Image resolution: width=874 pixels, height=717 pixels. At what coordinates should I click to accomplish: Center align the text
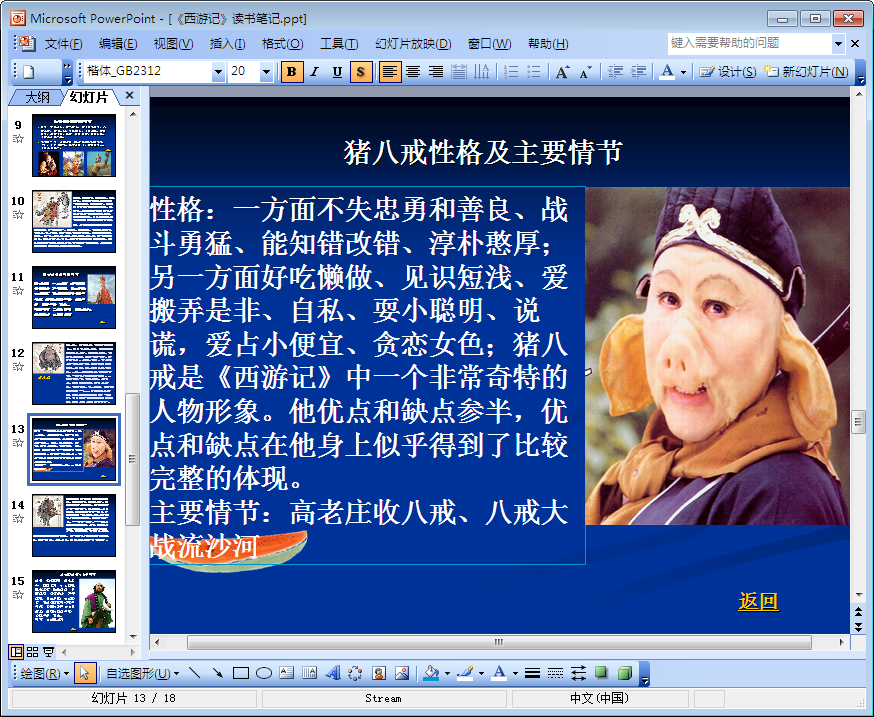413,71
